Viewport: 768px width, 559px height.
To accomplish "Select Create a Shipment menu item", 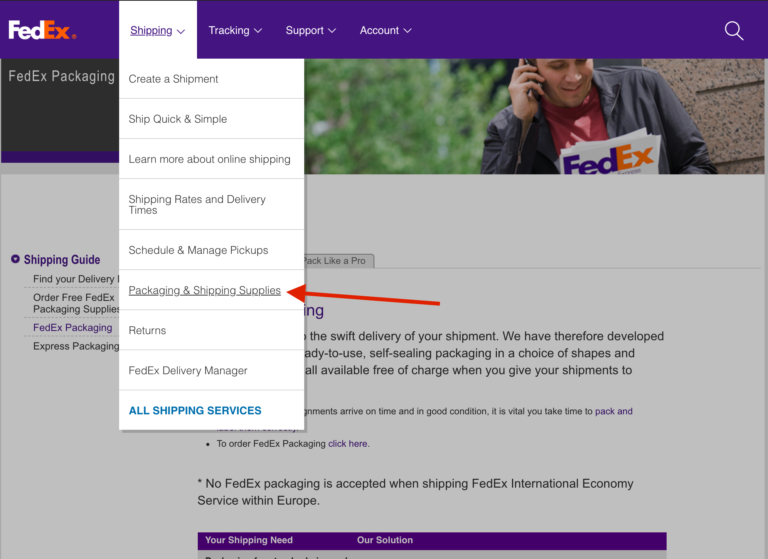I will tap(173, 79).
